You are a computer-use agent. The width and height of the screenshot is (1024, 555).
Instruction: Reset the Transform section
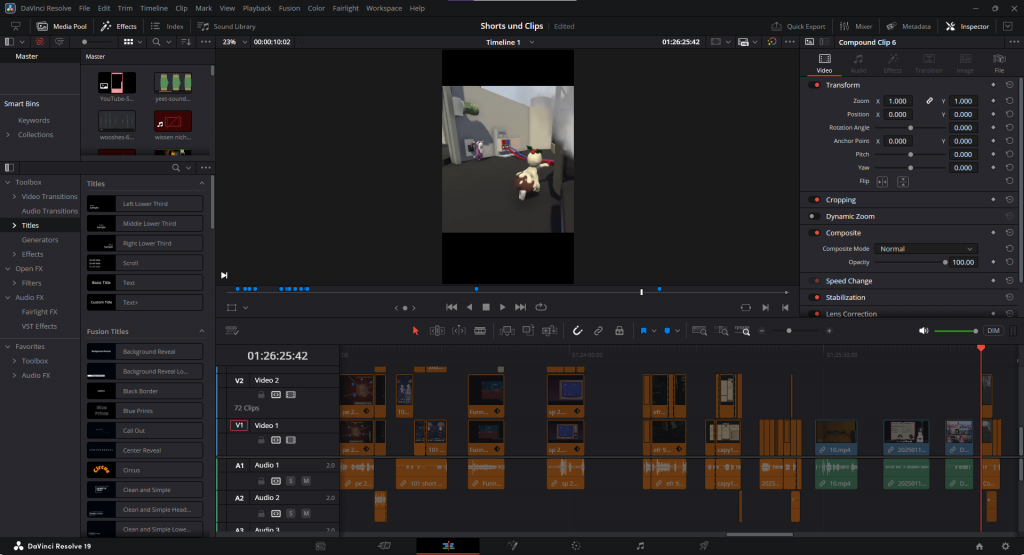[1009, 85]
